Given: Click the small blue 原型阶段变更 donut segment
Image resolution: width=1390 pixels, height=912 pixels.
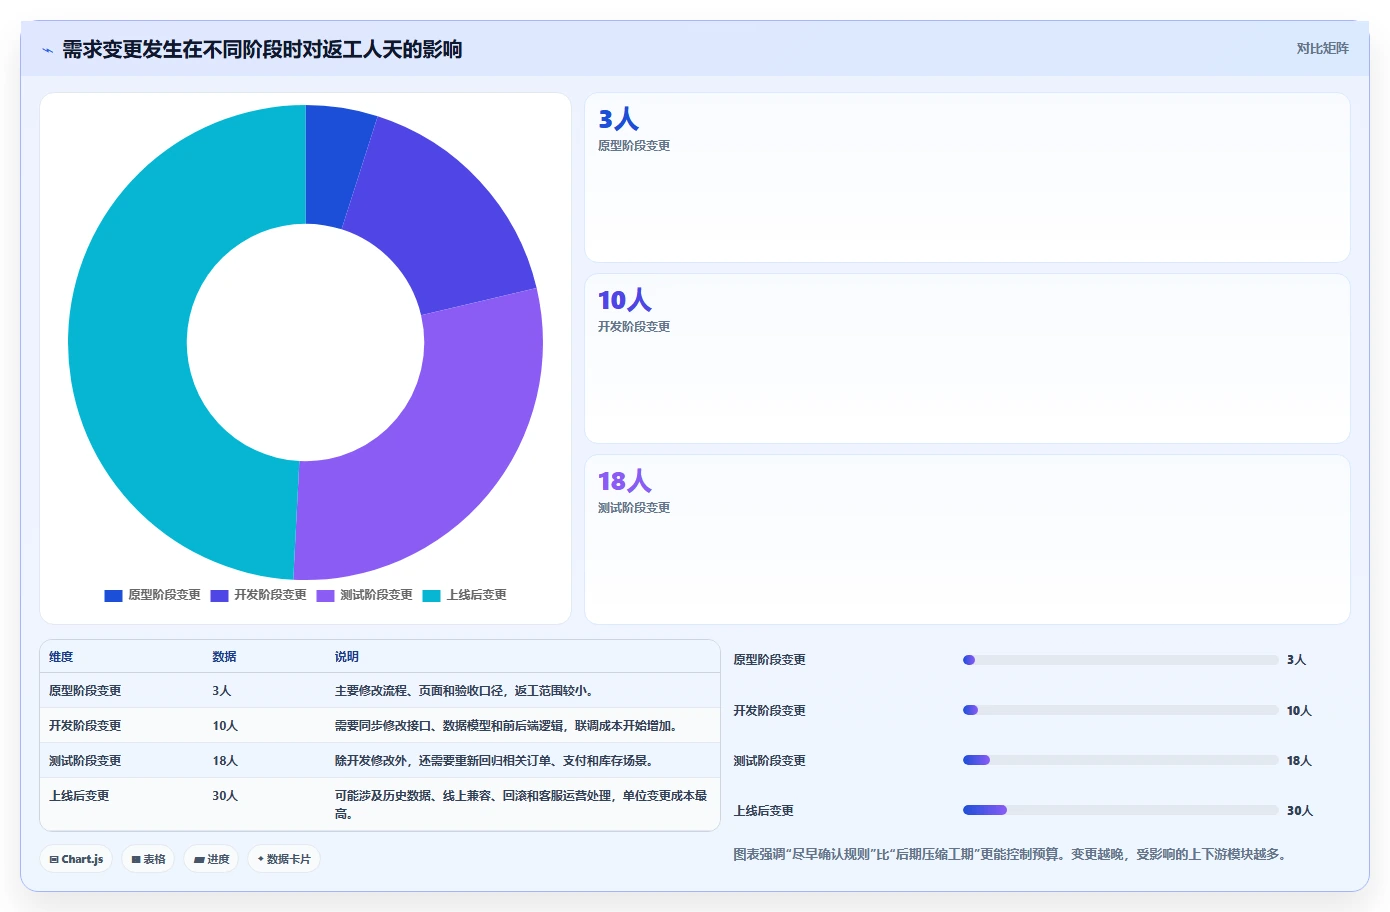Looking at the screenshot, I should pyautogui.click(x=333, y=165).
